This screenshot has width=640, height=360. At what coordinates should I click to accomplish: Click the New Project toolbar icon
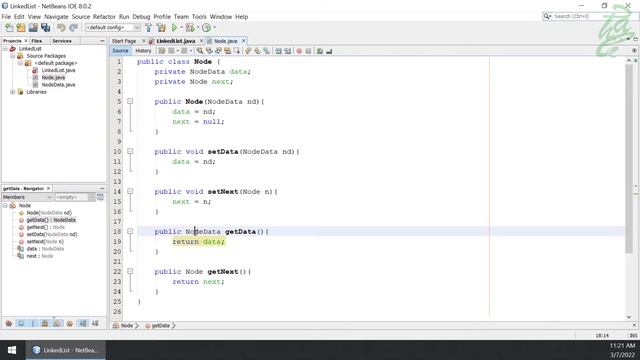pos(21,28)
